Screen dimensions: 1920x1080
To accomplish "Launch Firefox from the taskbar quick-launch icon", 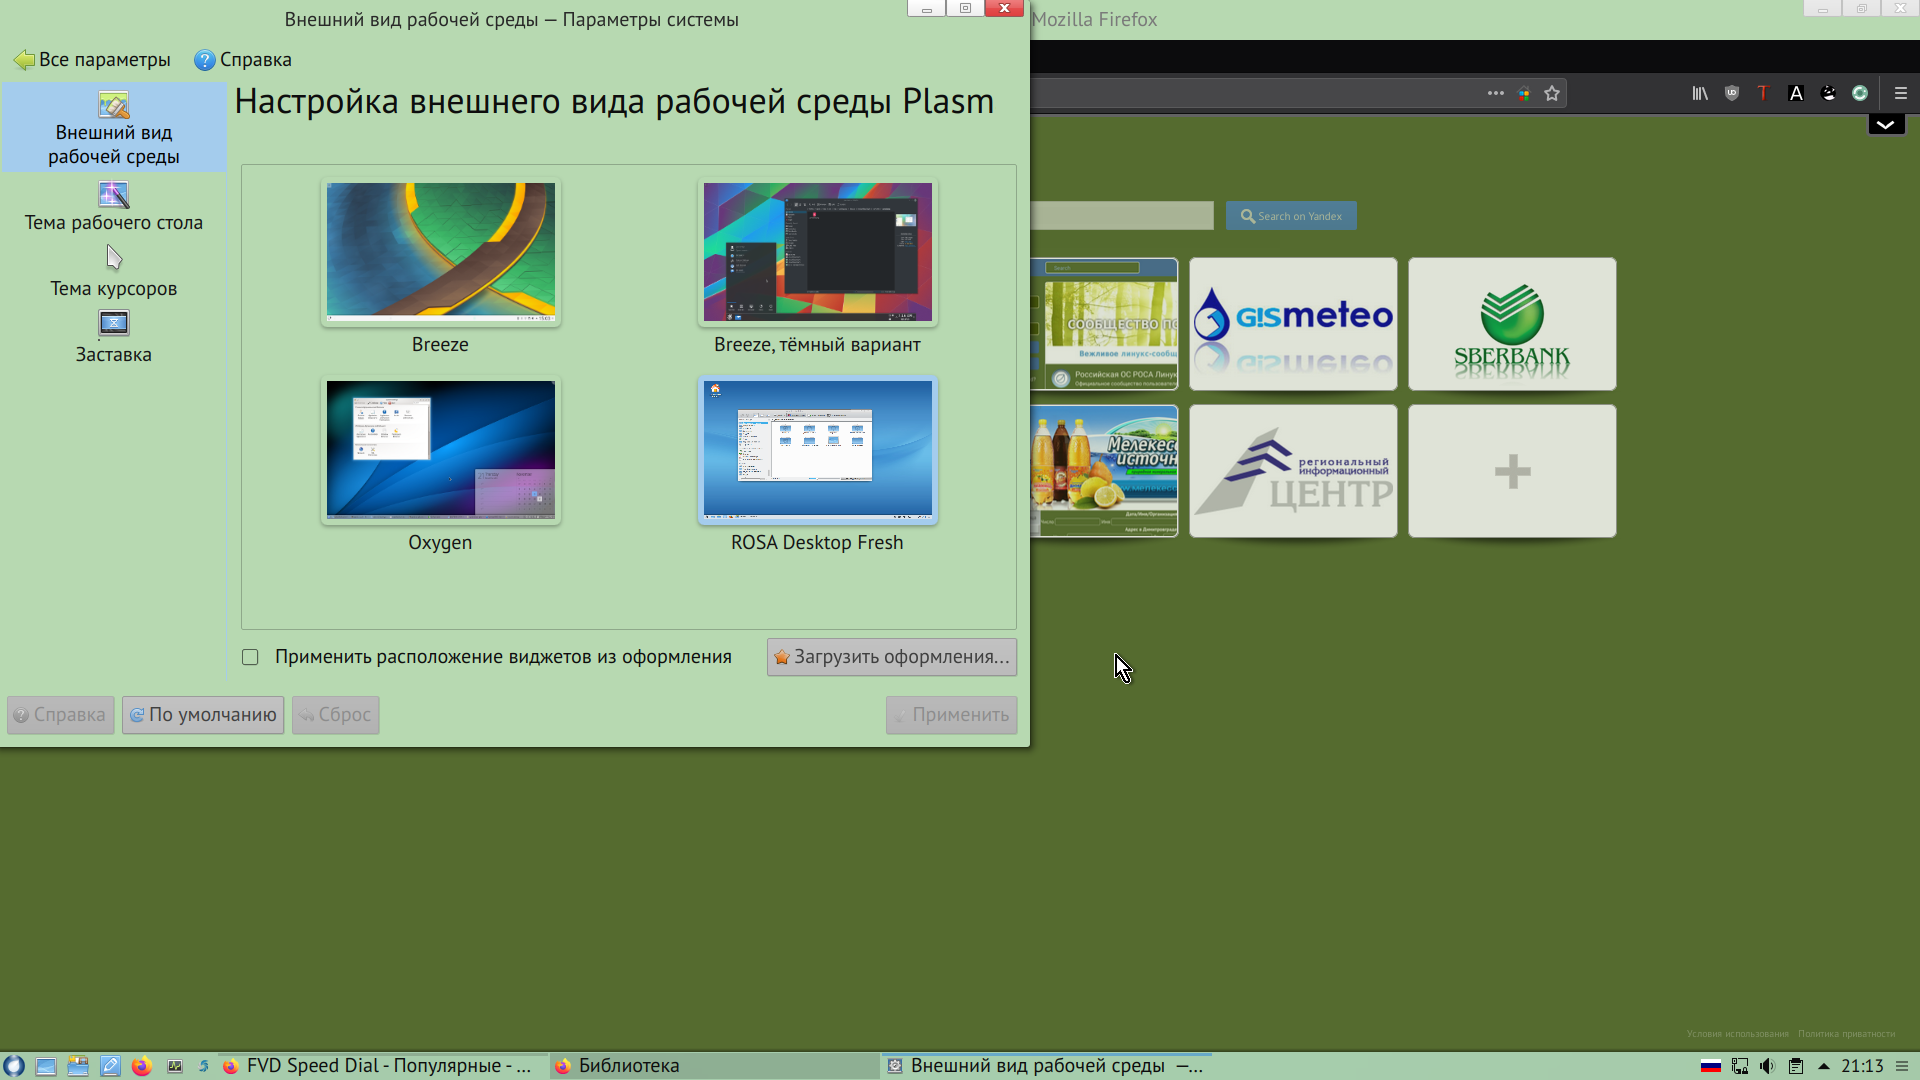I will click(141, 1066).
